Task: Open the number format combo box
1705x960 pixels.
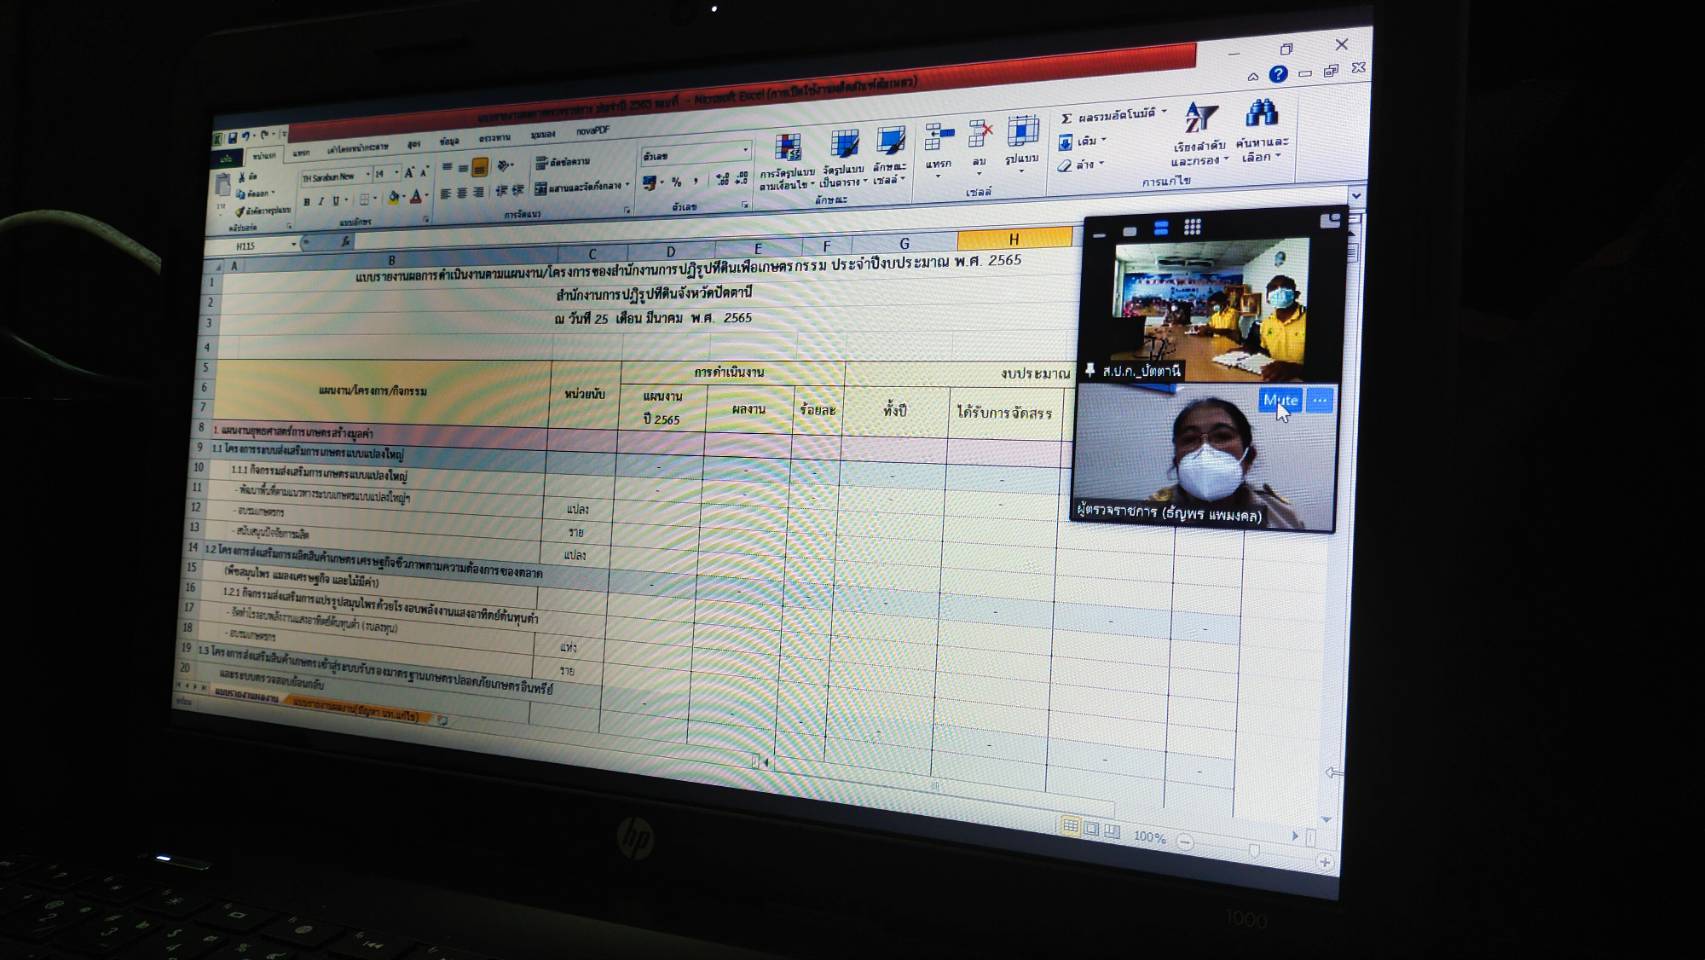Action: [696, 155]
